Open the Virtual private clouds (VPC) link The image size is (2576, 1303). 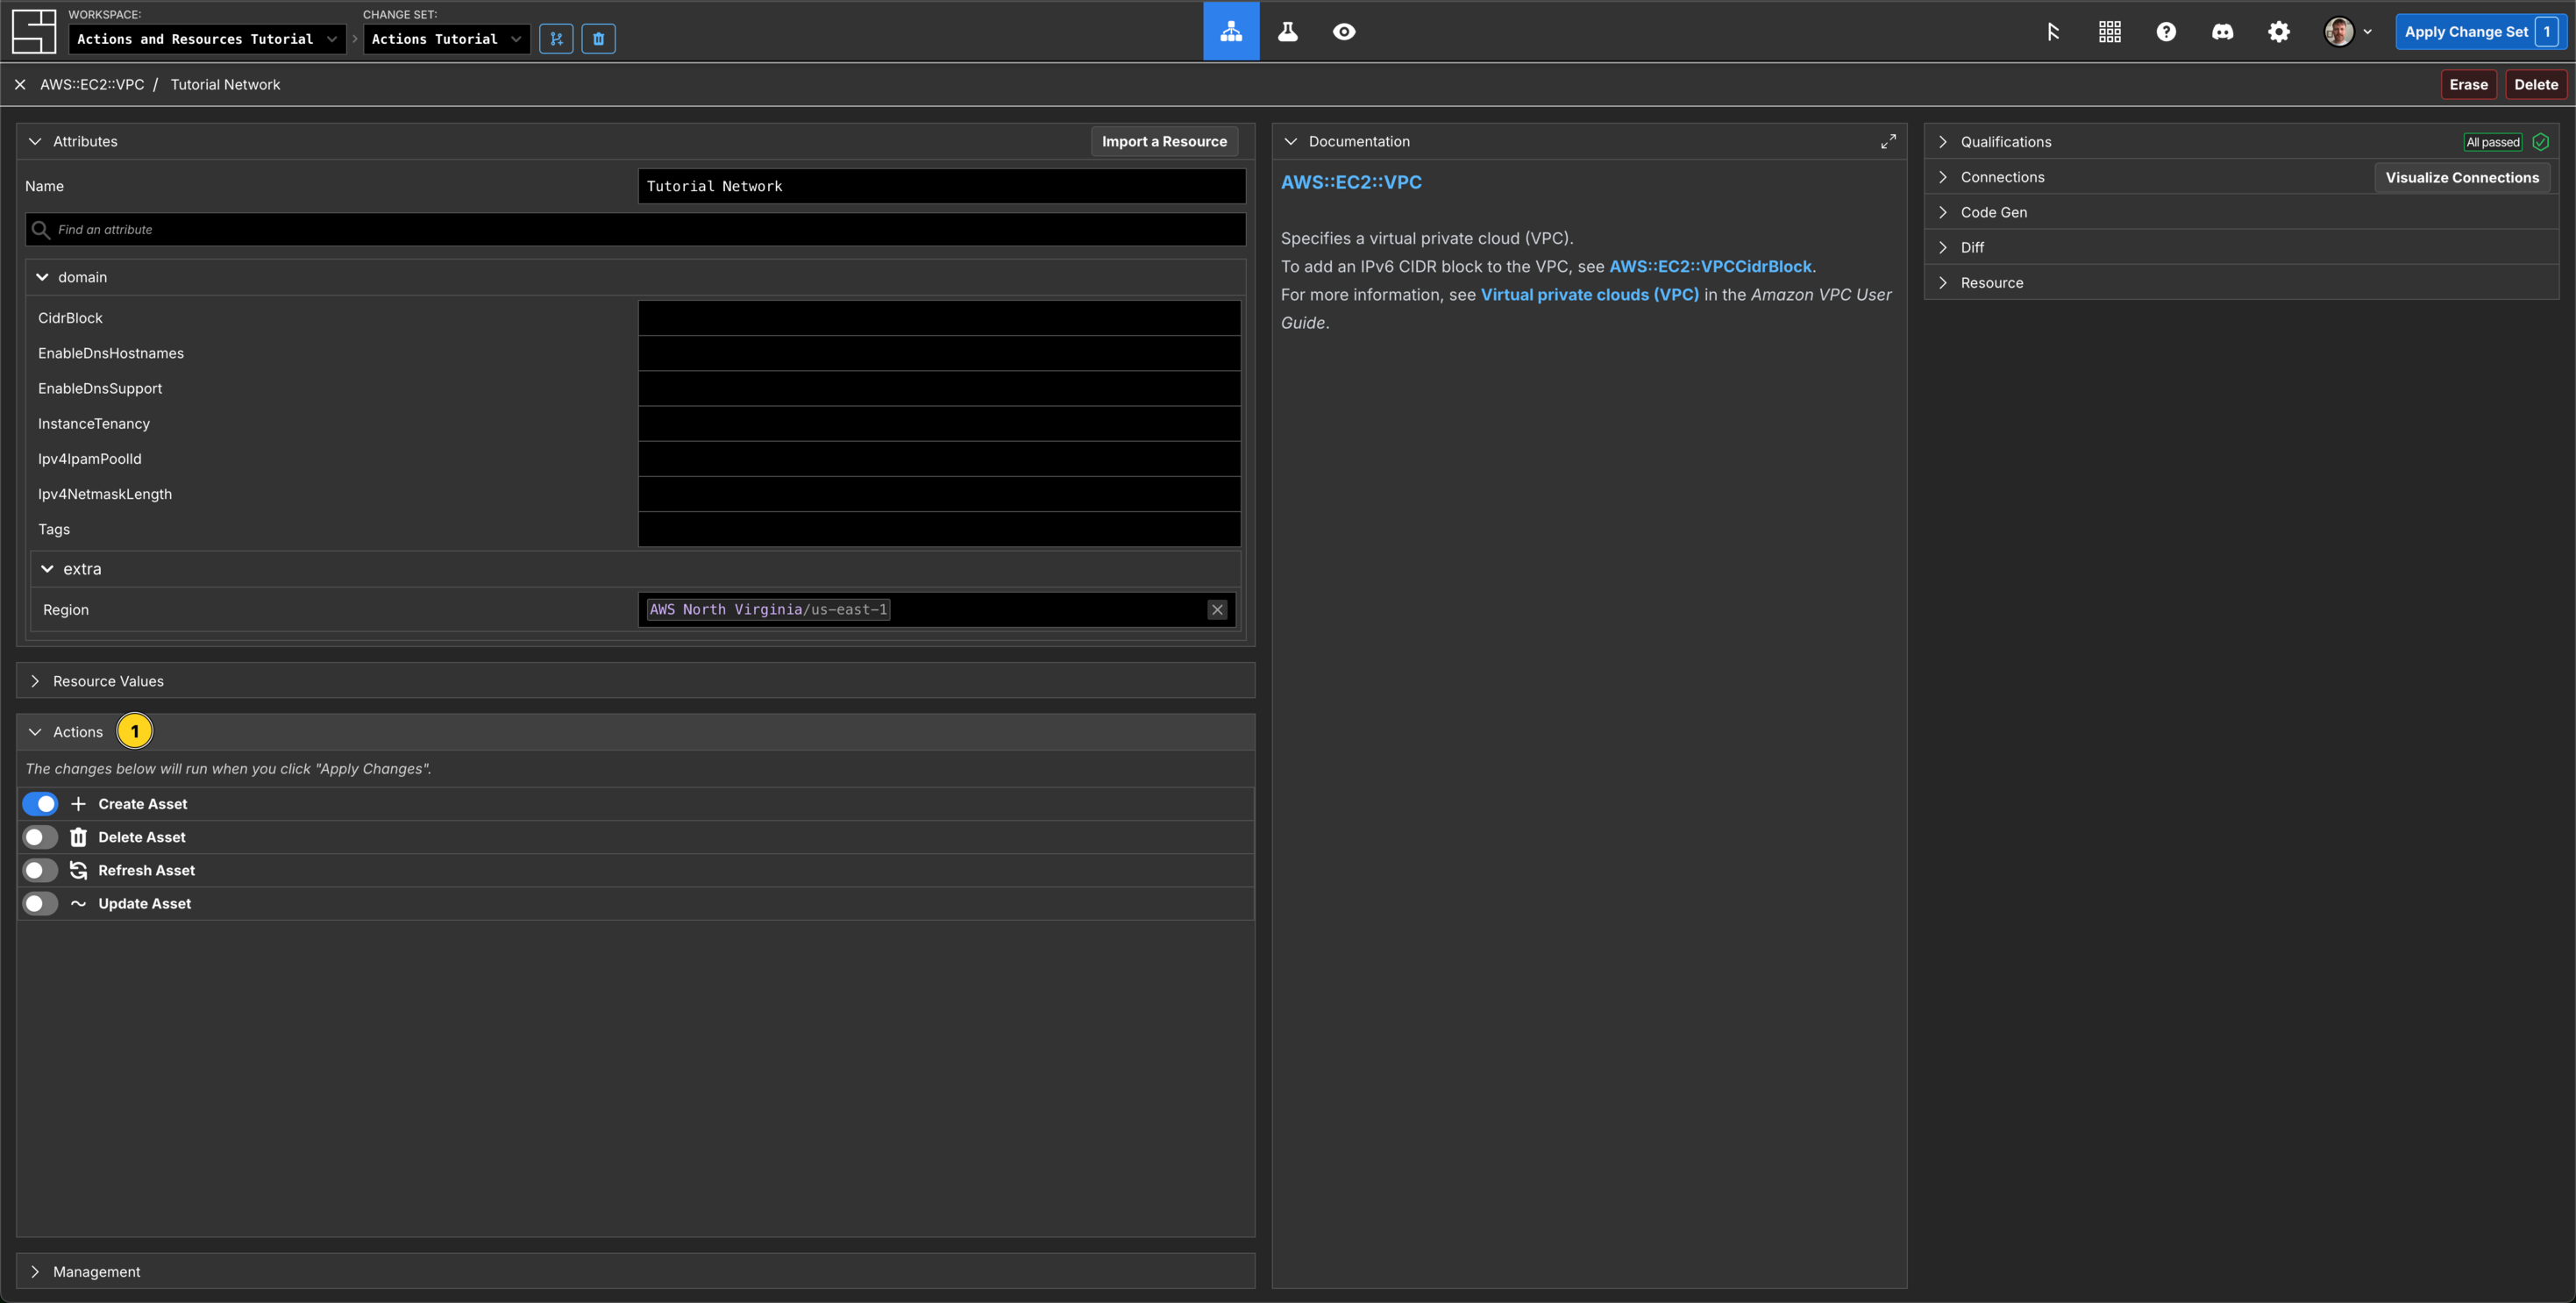tap(1590, 295)
